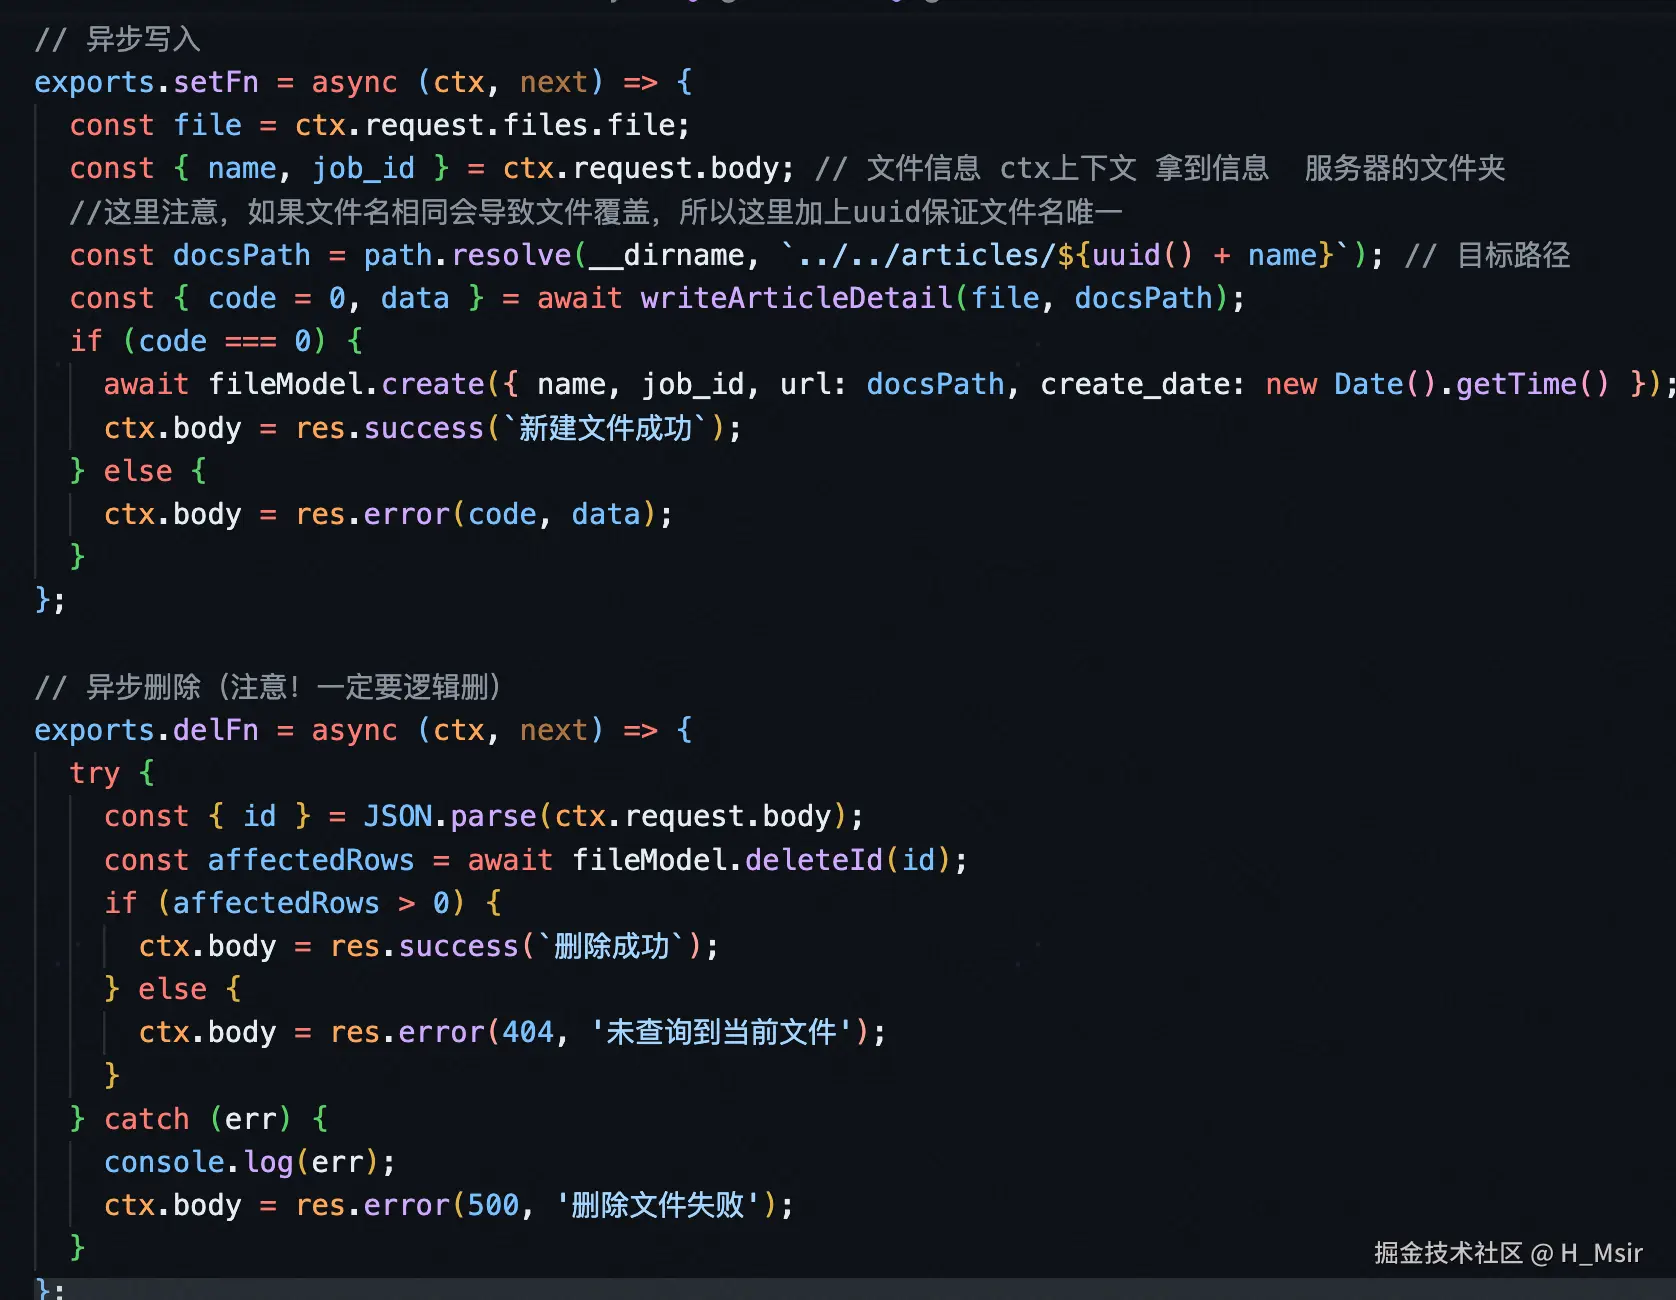Click 'exports.setFn' identifier

tap(146, 82)
